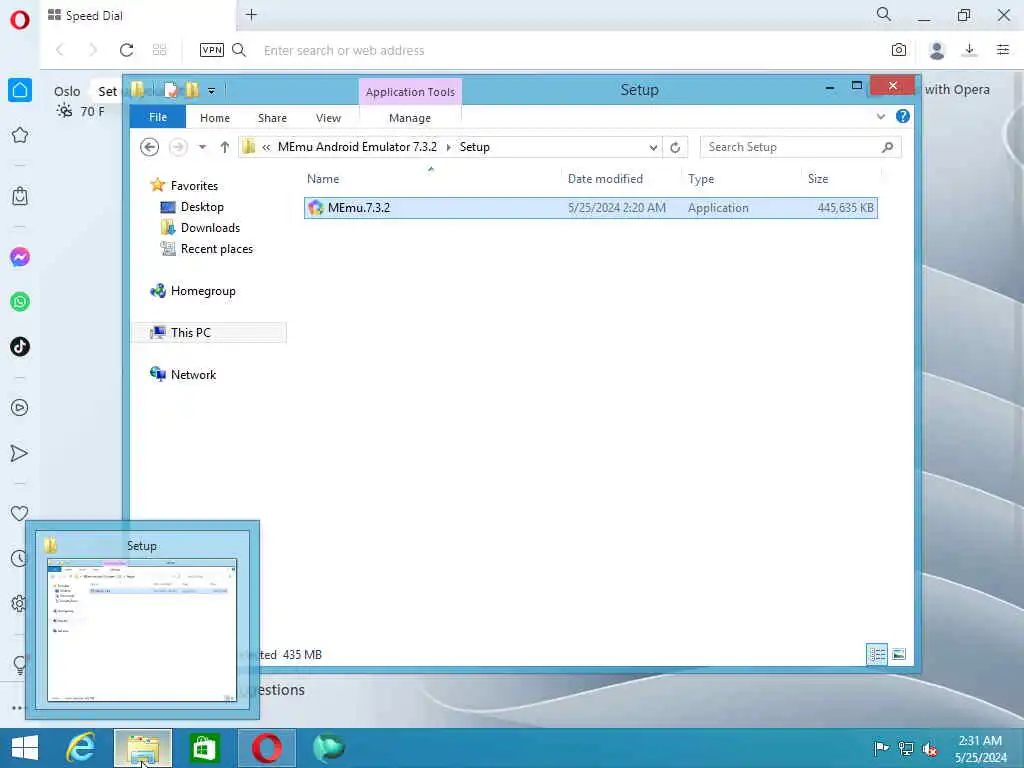Select the Speed Dial browser tab

(x=138, y=16)
